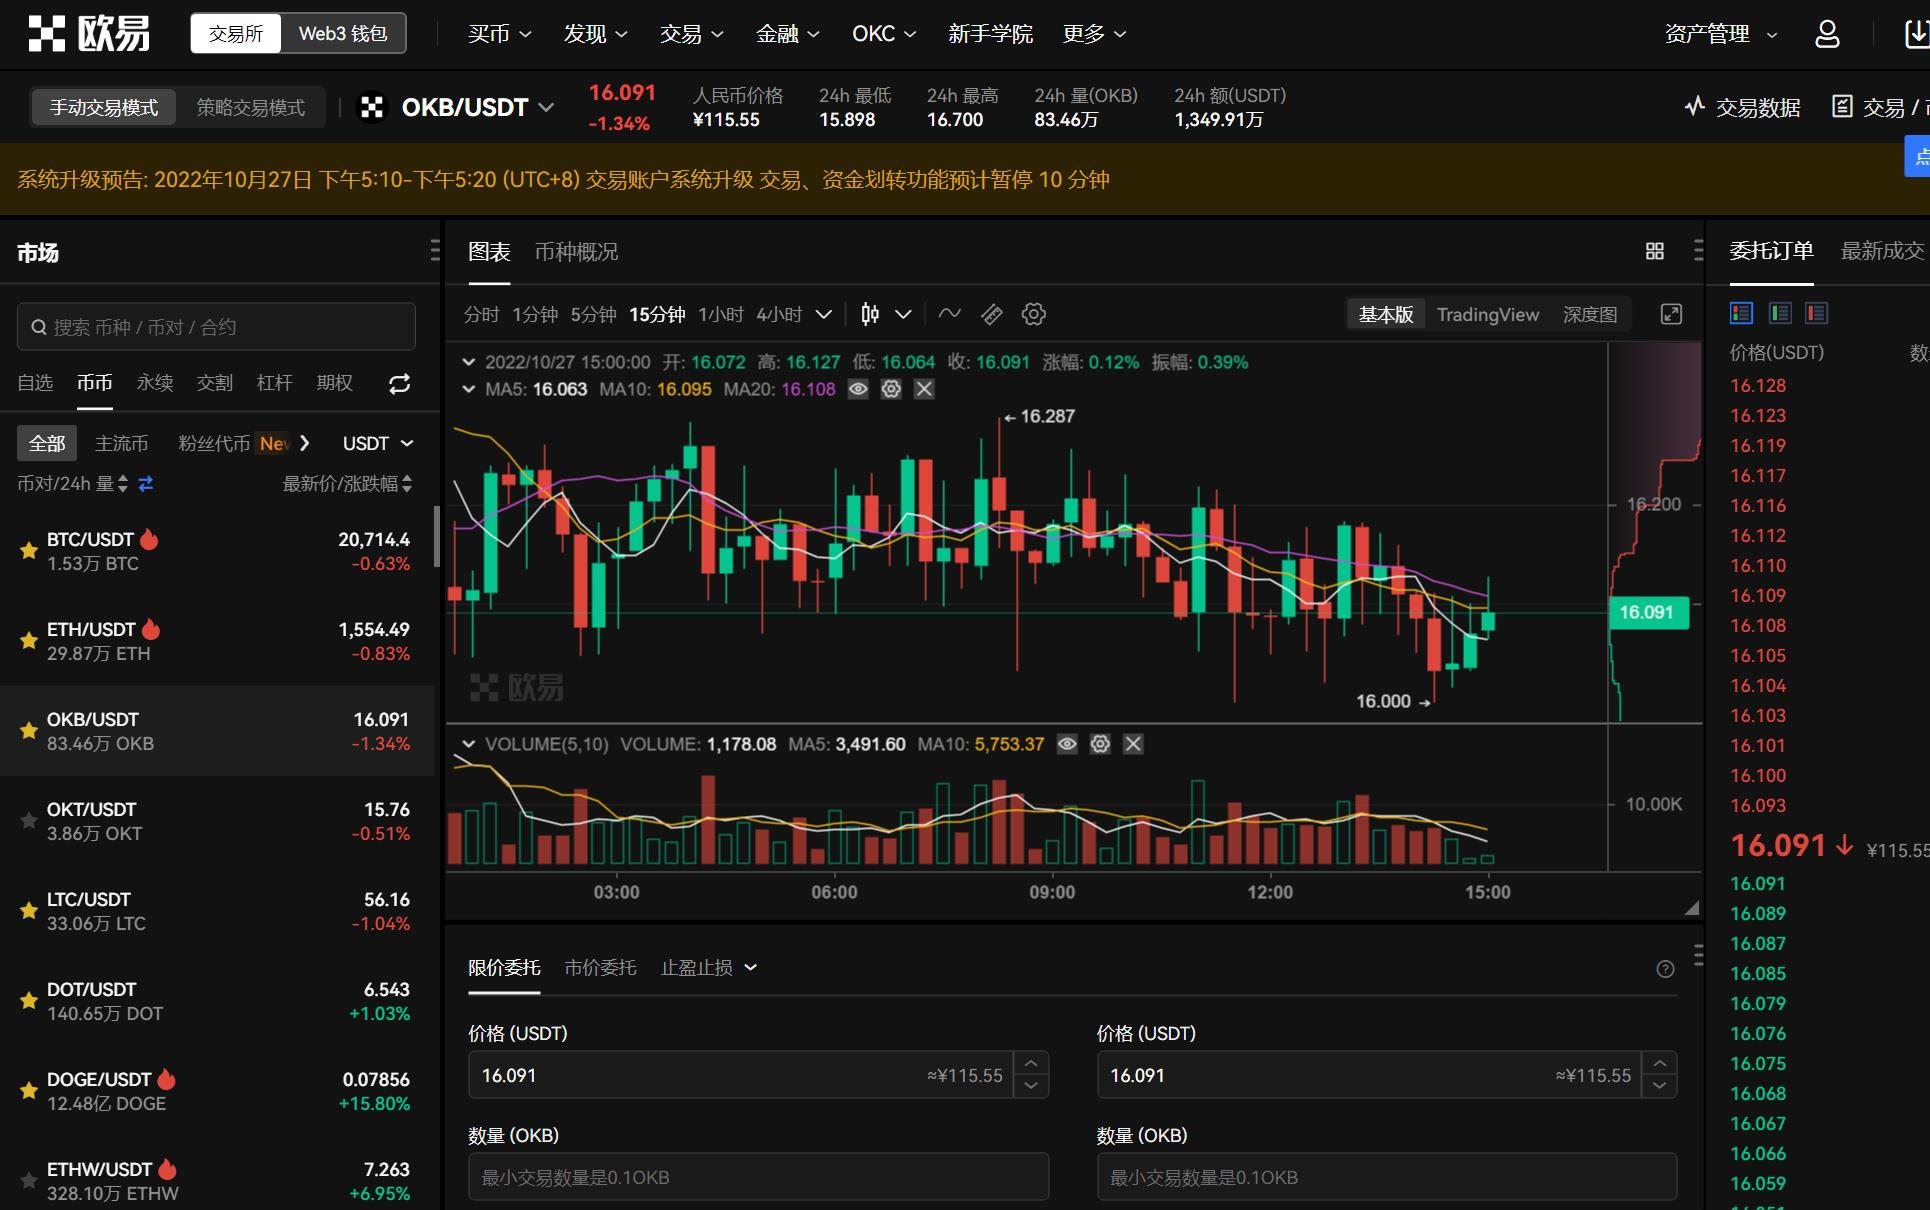Viewport: 1930px width, 1210px height.
Task: Favorite the OKT/USDT pair by clicking its star
Action: [28, 821]
